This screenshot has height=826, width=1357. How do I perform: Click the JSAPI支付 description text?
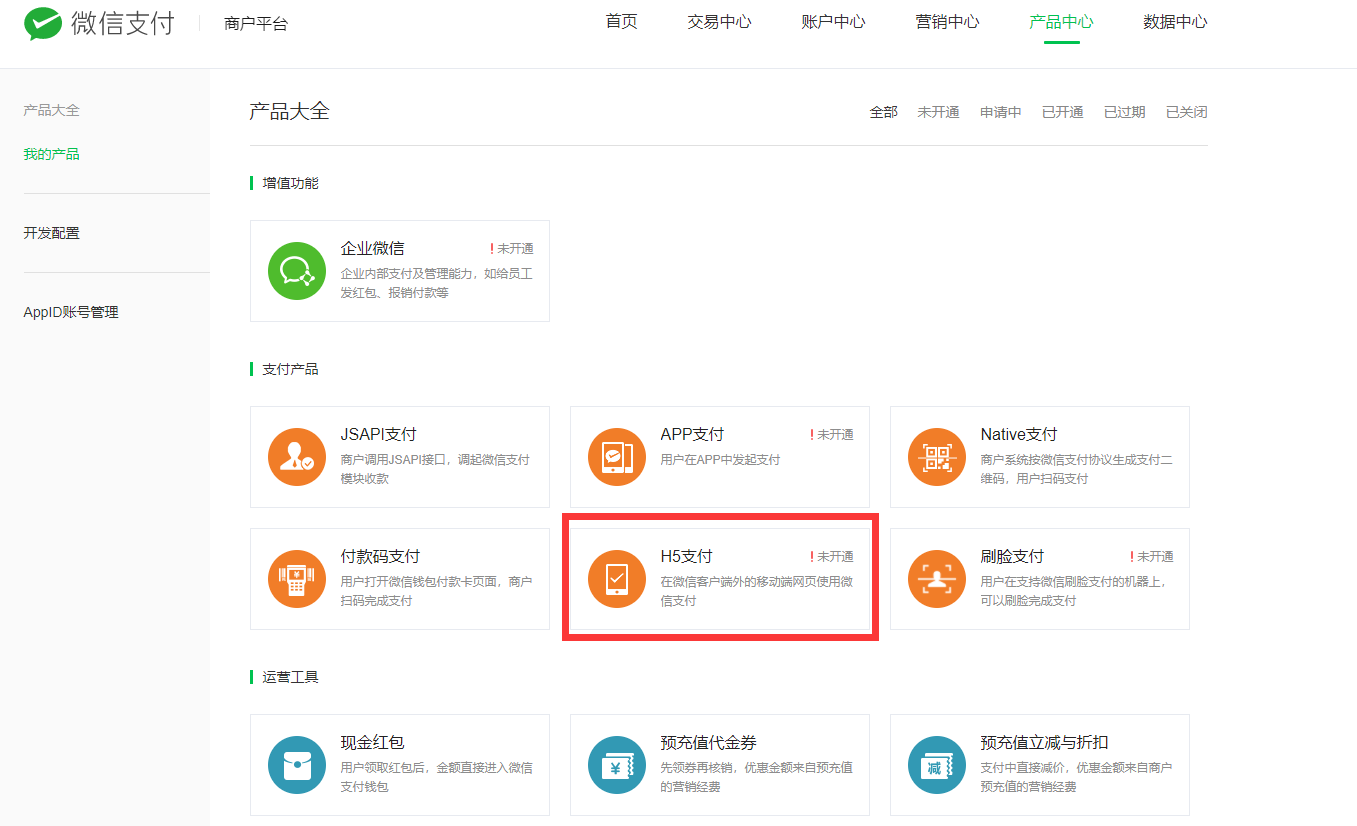pyautogui.click(x=435, y=469)
